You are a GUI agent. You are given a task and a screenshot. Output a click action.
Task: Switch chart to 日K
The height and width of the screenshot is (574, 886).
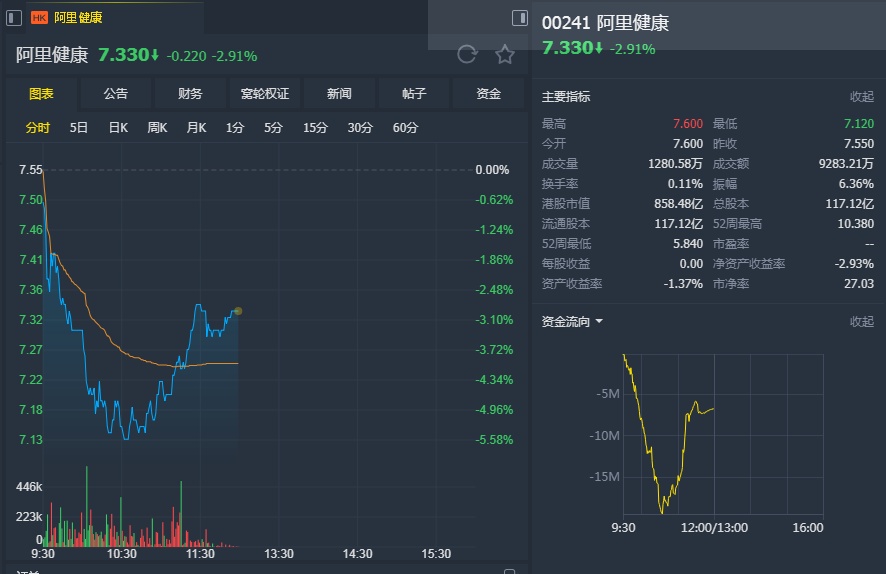point(118,128)
